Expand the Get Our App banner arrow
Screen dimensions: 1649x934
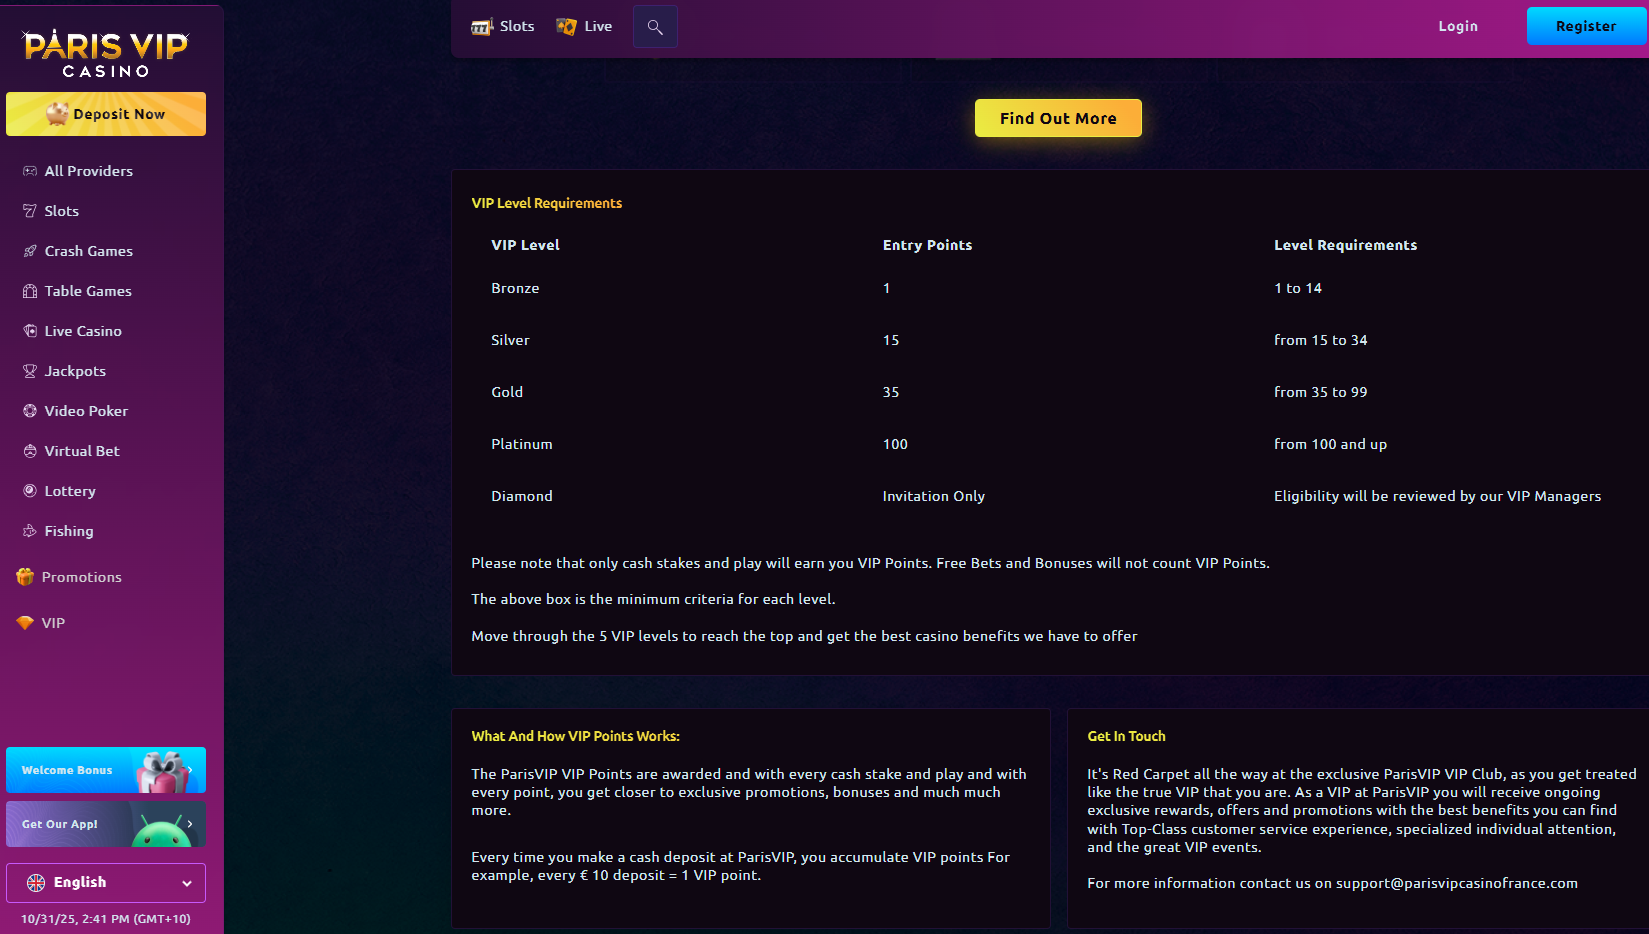click(189, 824)
